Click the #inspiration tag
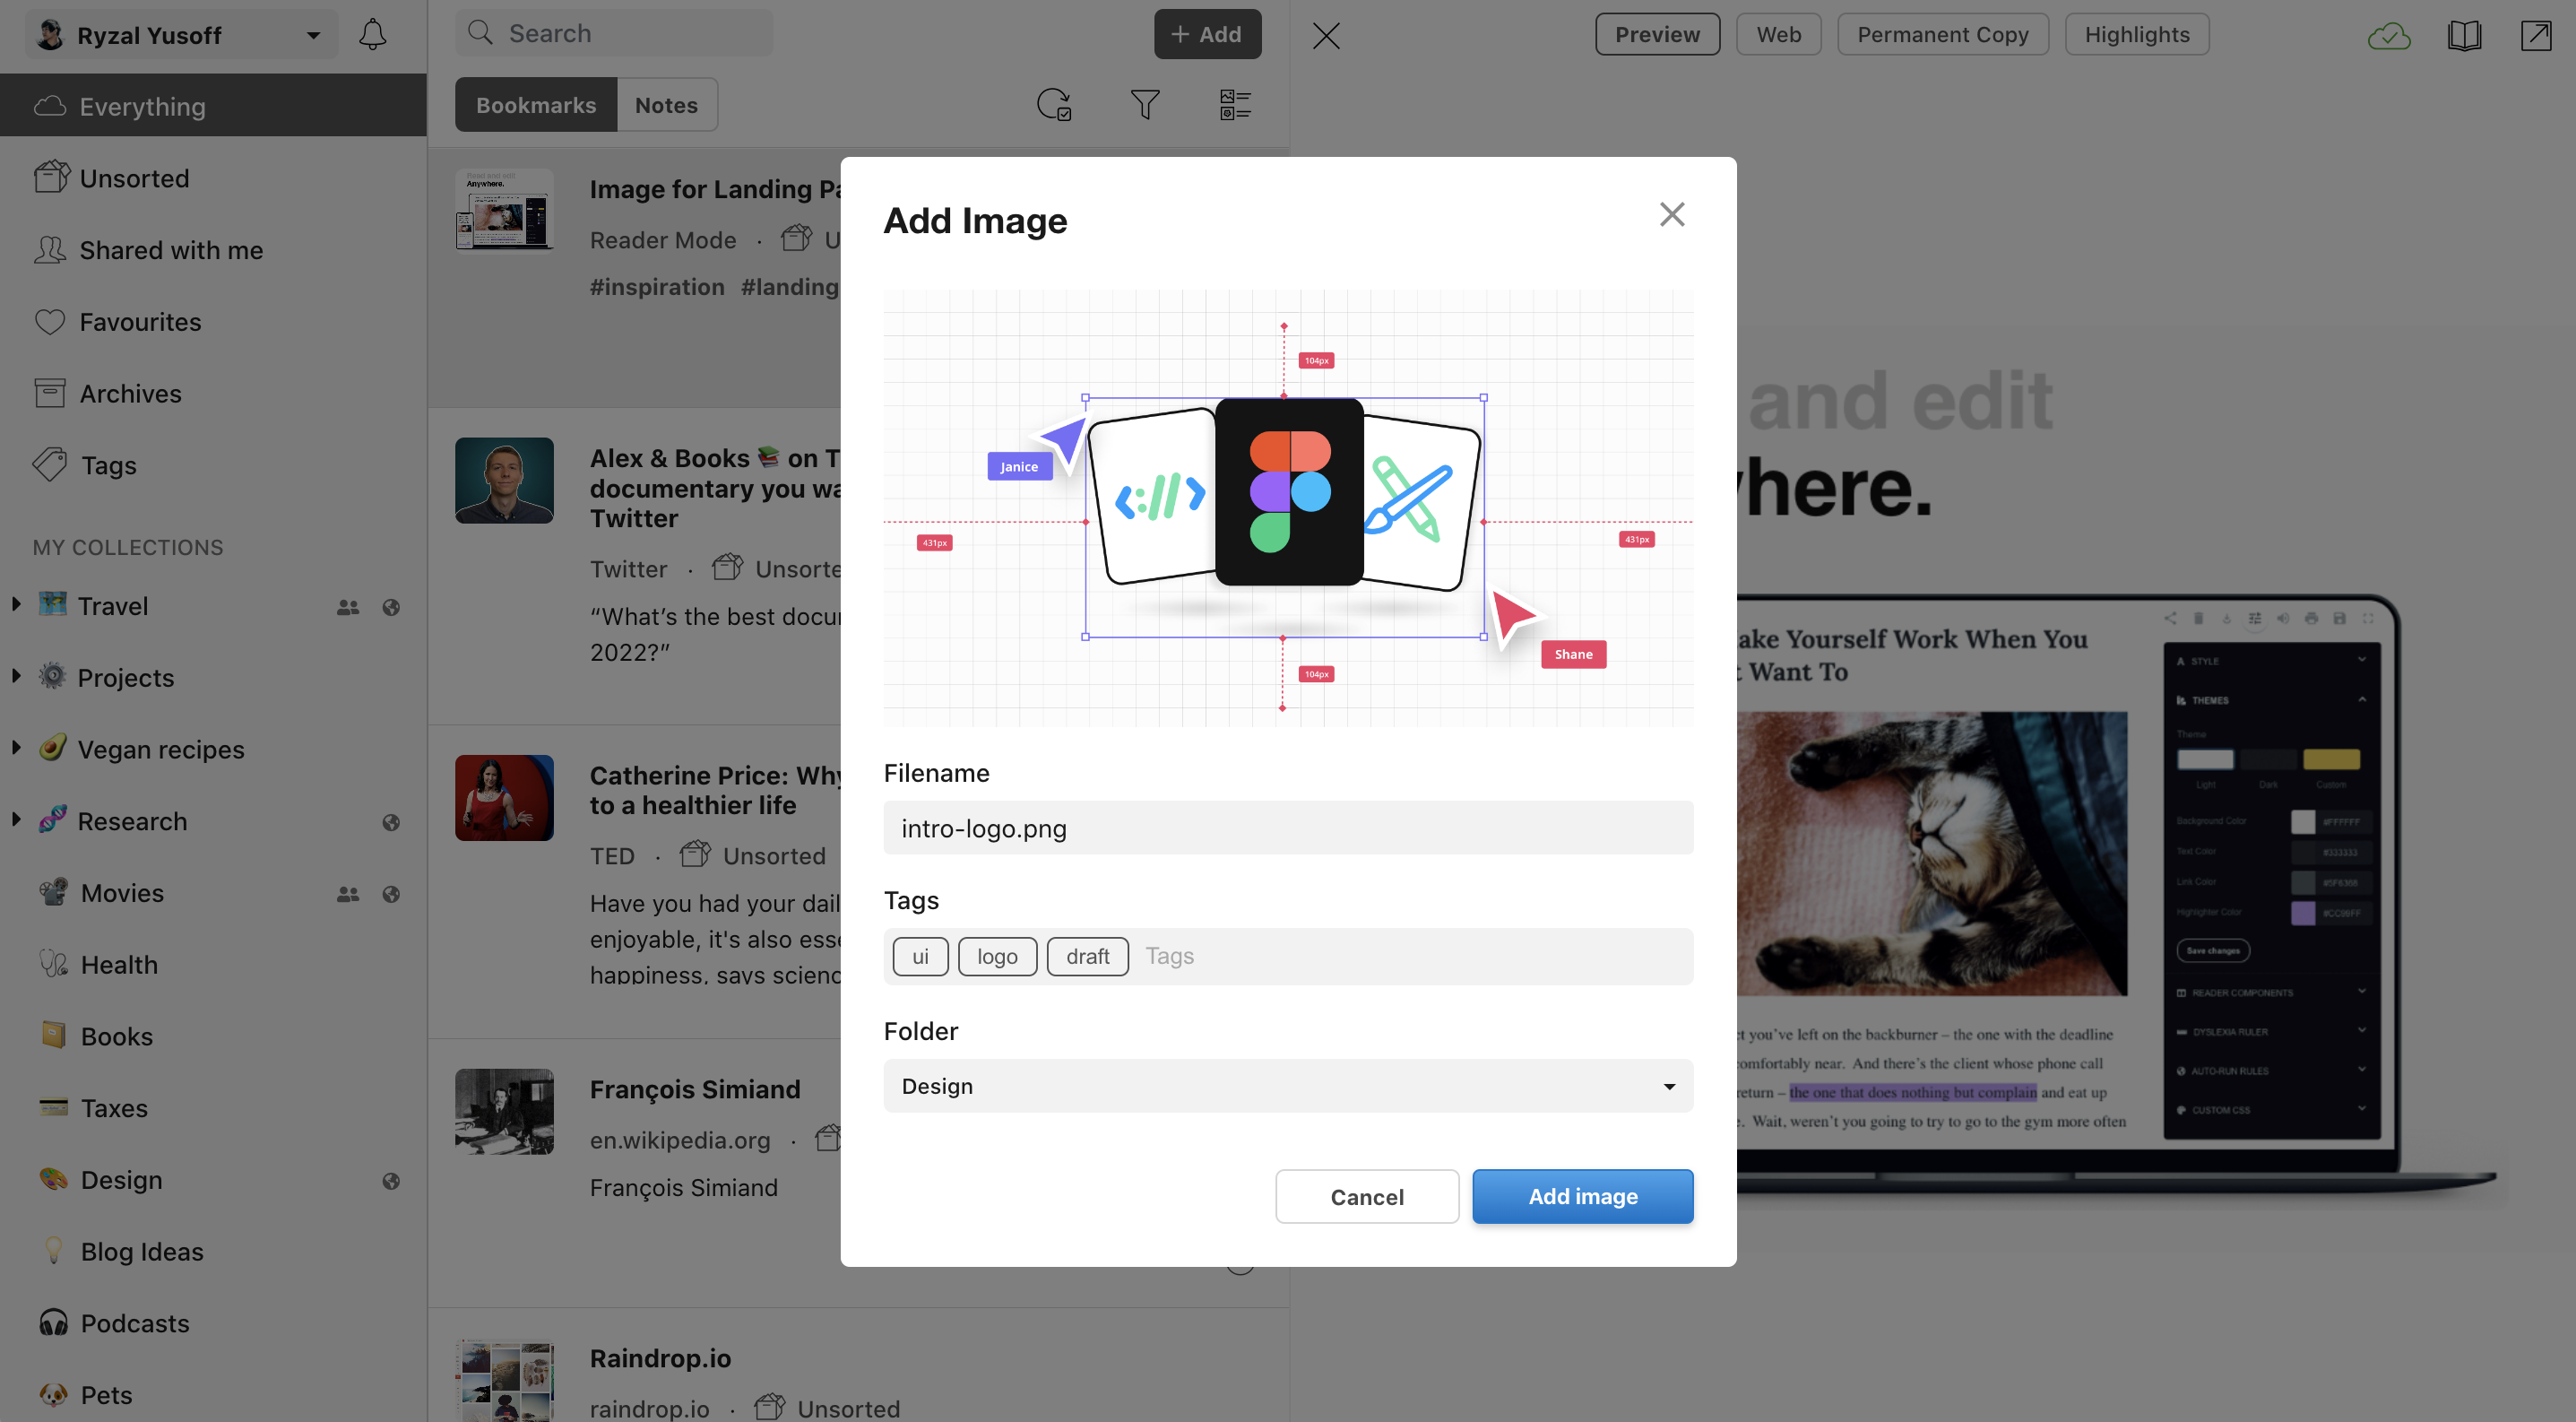 [656, 287]
